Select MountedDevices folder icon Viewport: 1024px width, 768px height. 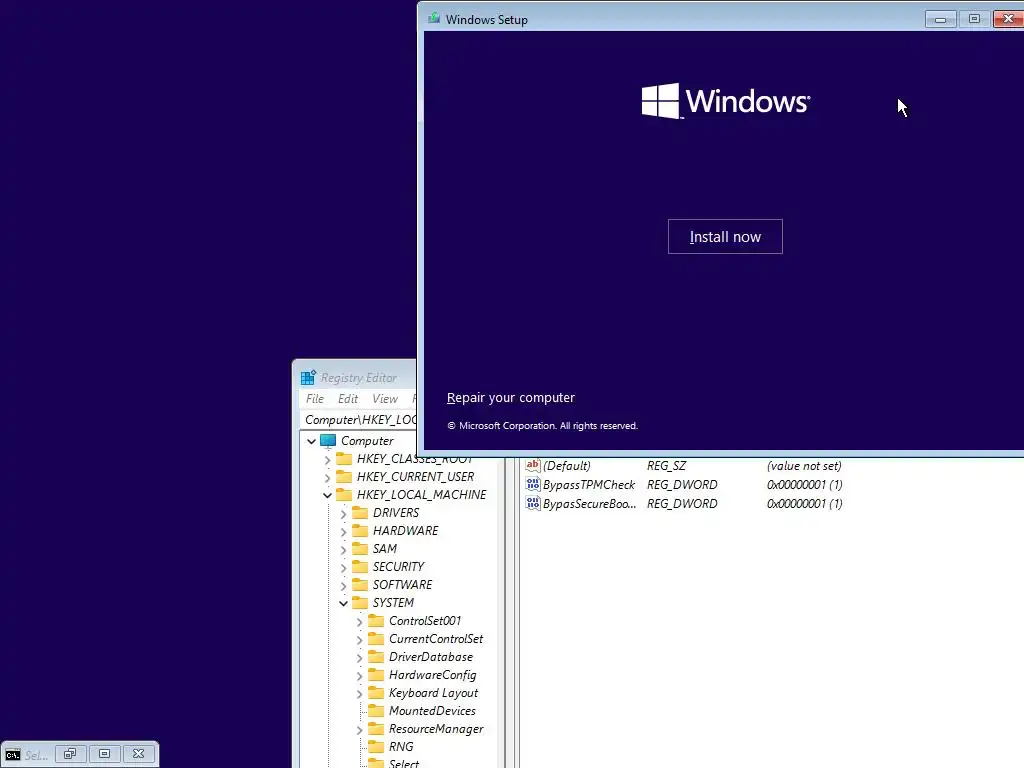(x=376, y=711)
